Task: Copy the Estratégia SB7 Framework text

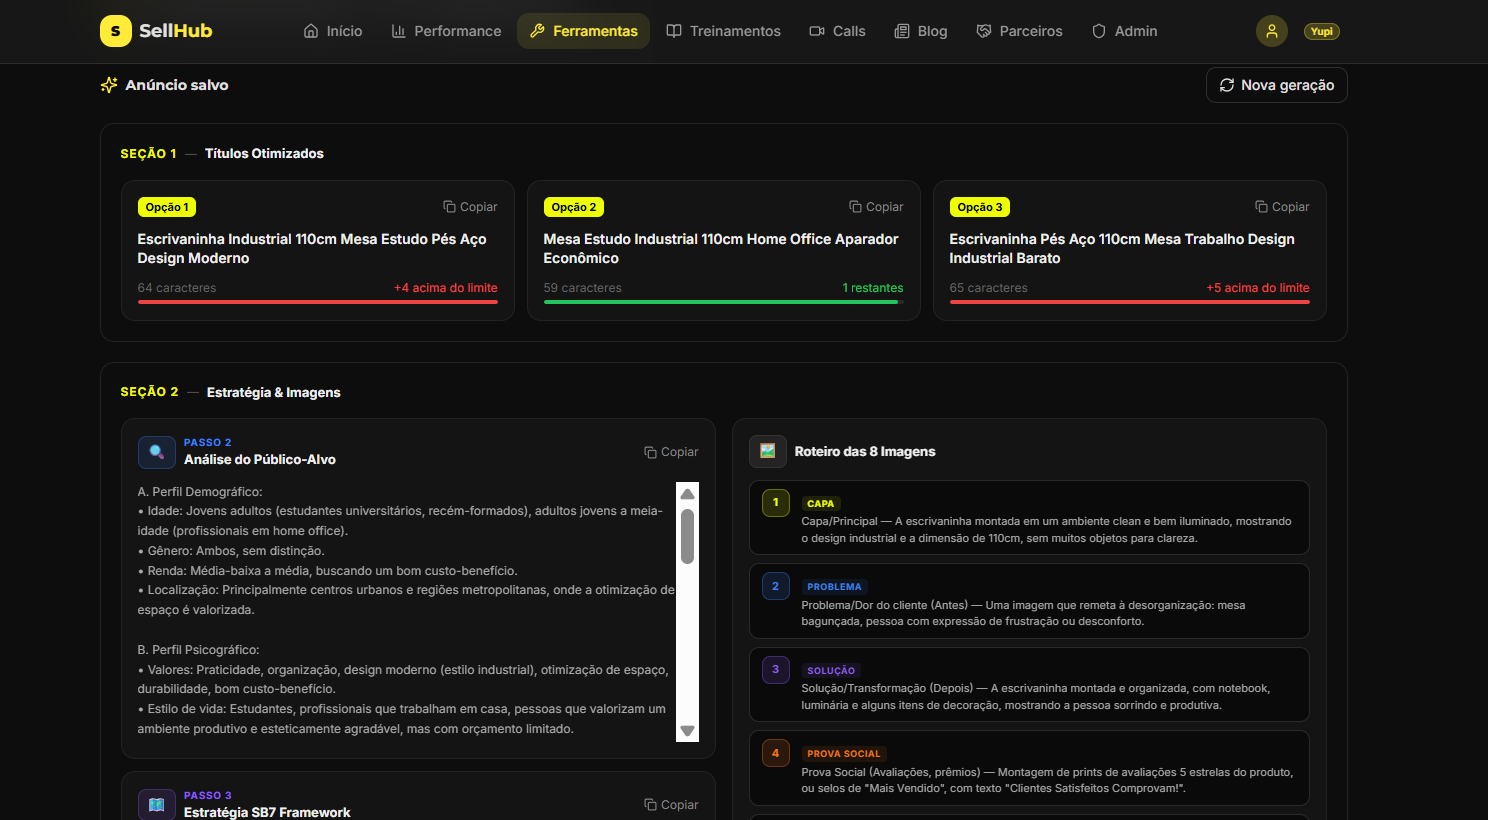Action: 671,805
